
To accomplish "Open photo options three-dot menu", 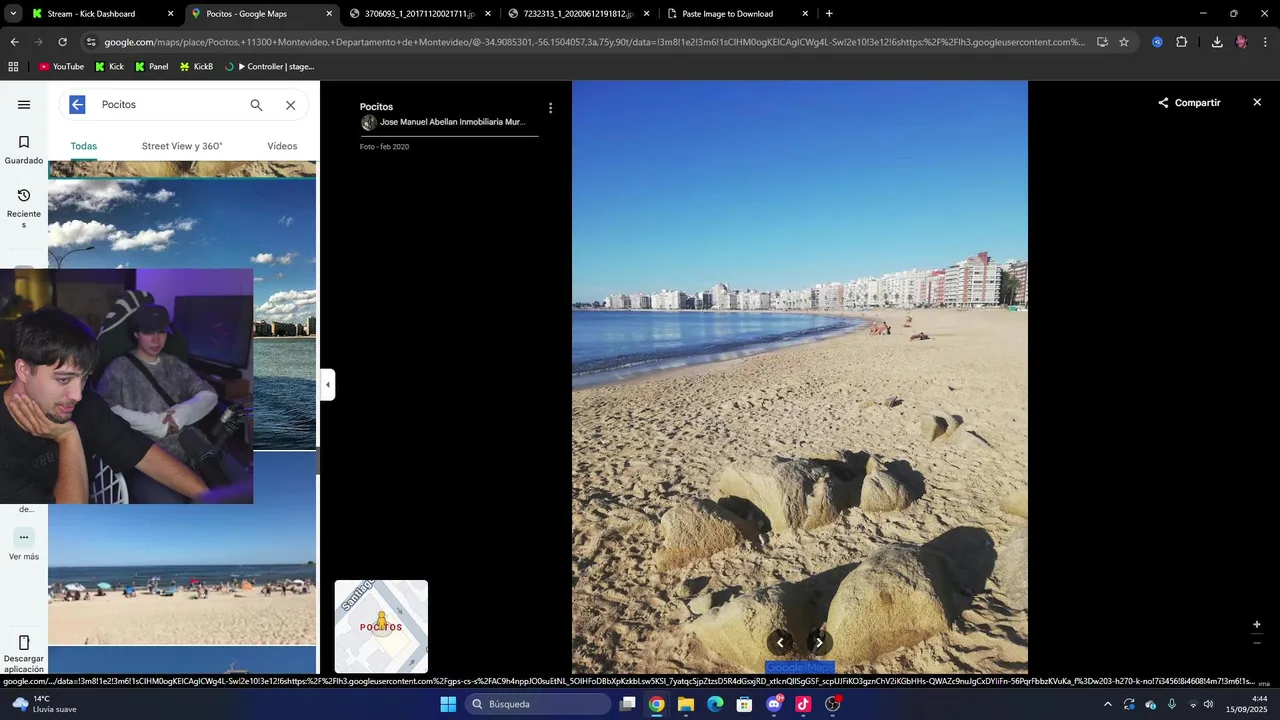I will [x=550, y=108].
